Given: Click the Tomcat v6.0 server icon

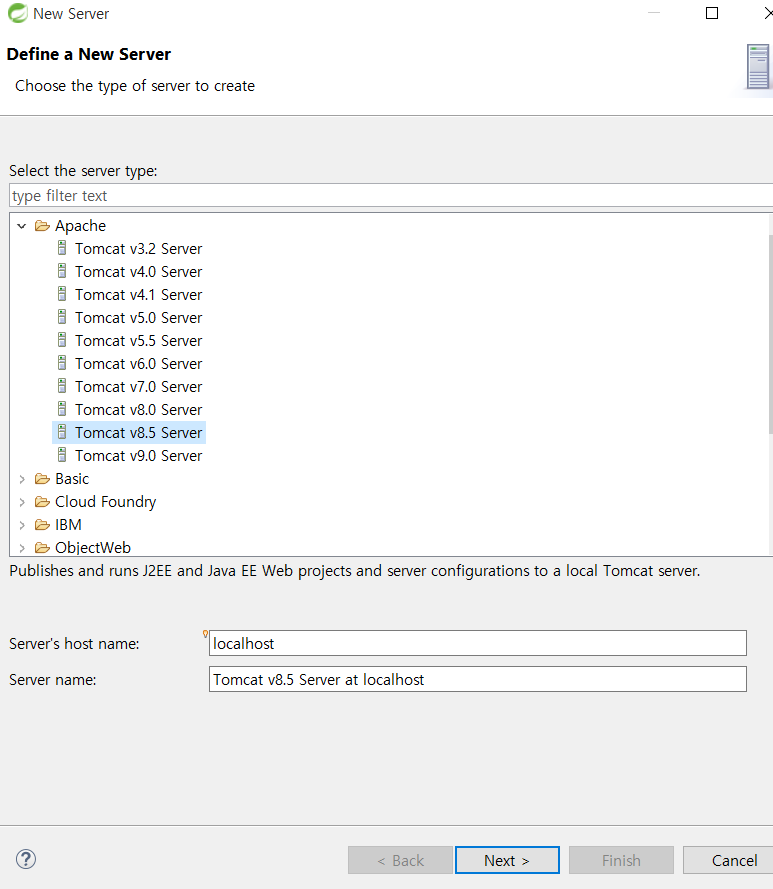Looking at the screenshot, I should point(62,363).
